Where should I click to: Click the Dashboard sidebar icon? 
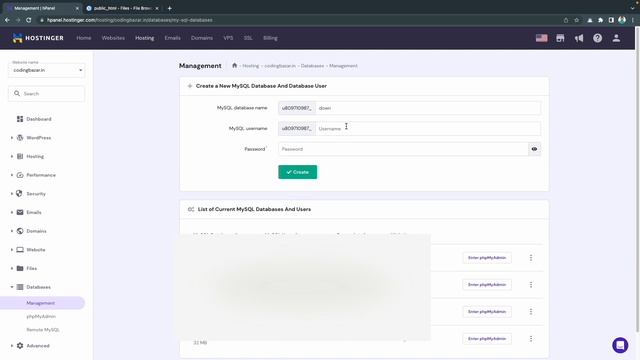point(20,119)
